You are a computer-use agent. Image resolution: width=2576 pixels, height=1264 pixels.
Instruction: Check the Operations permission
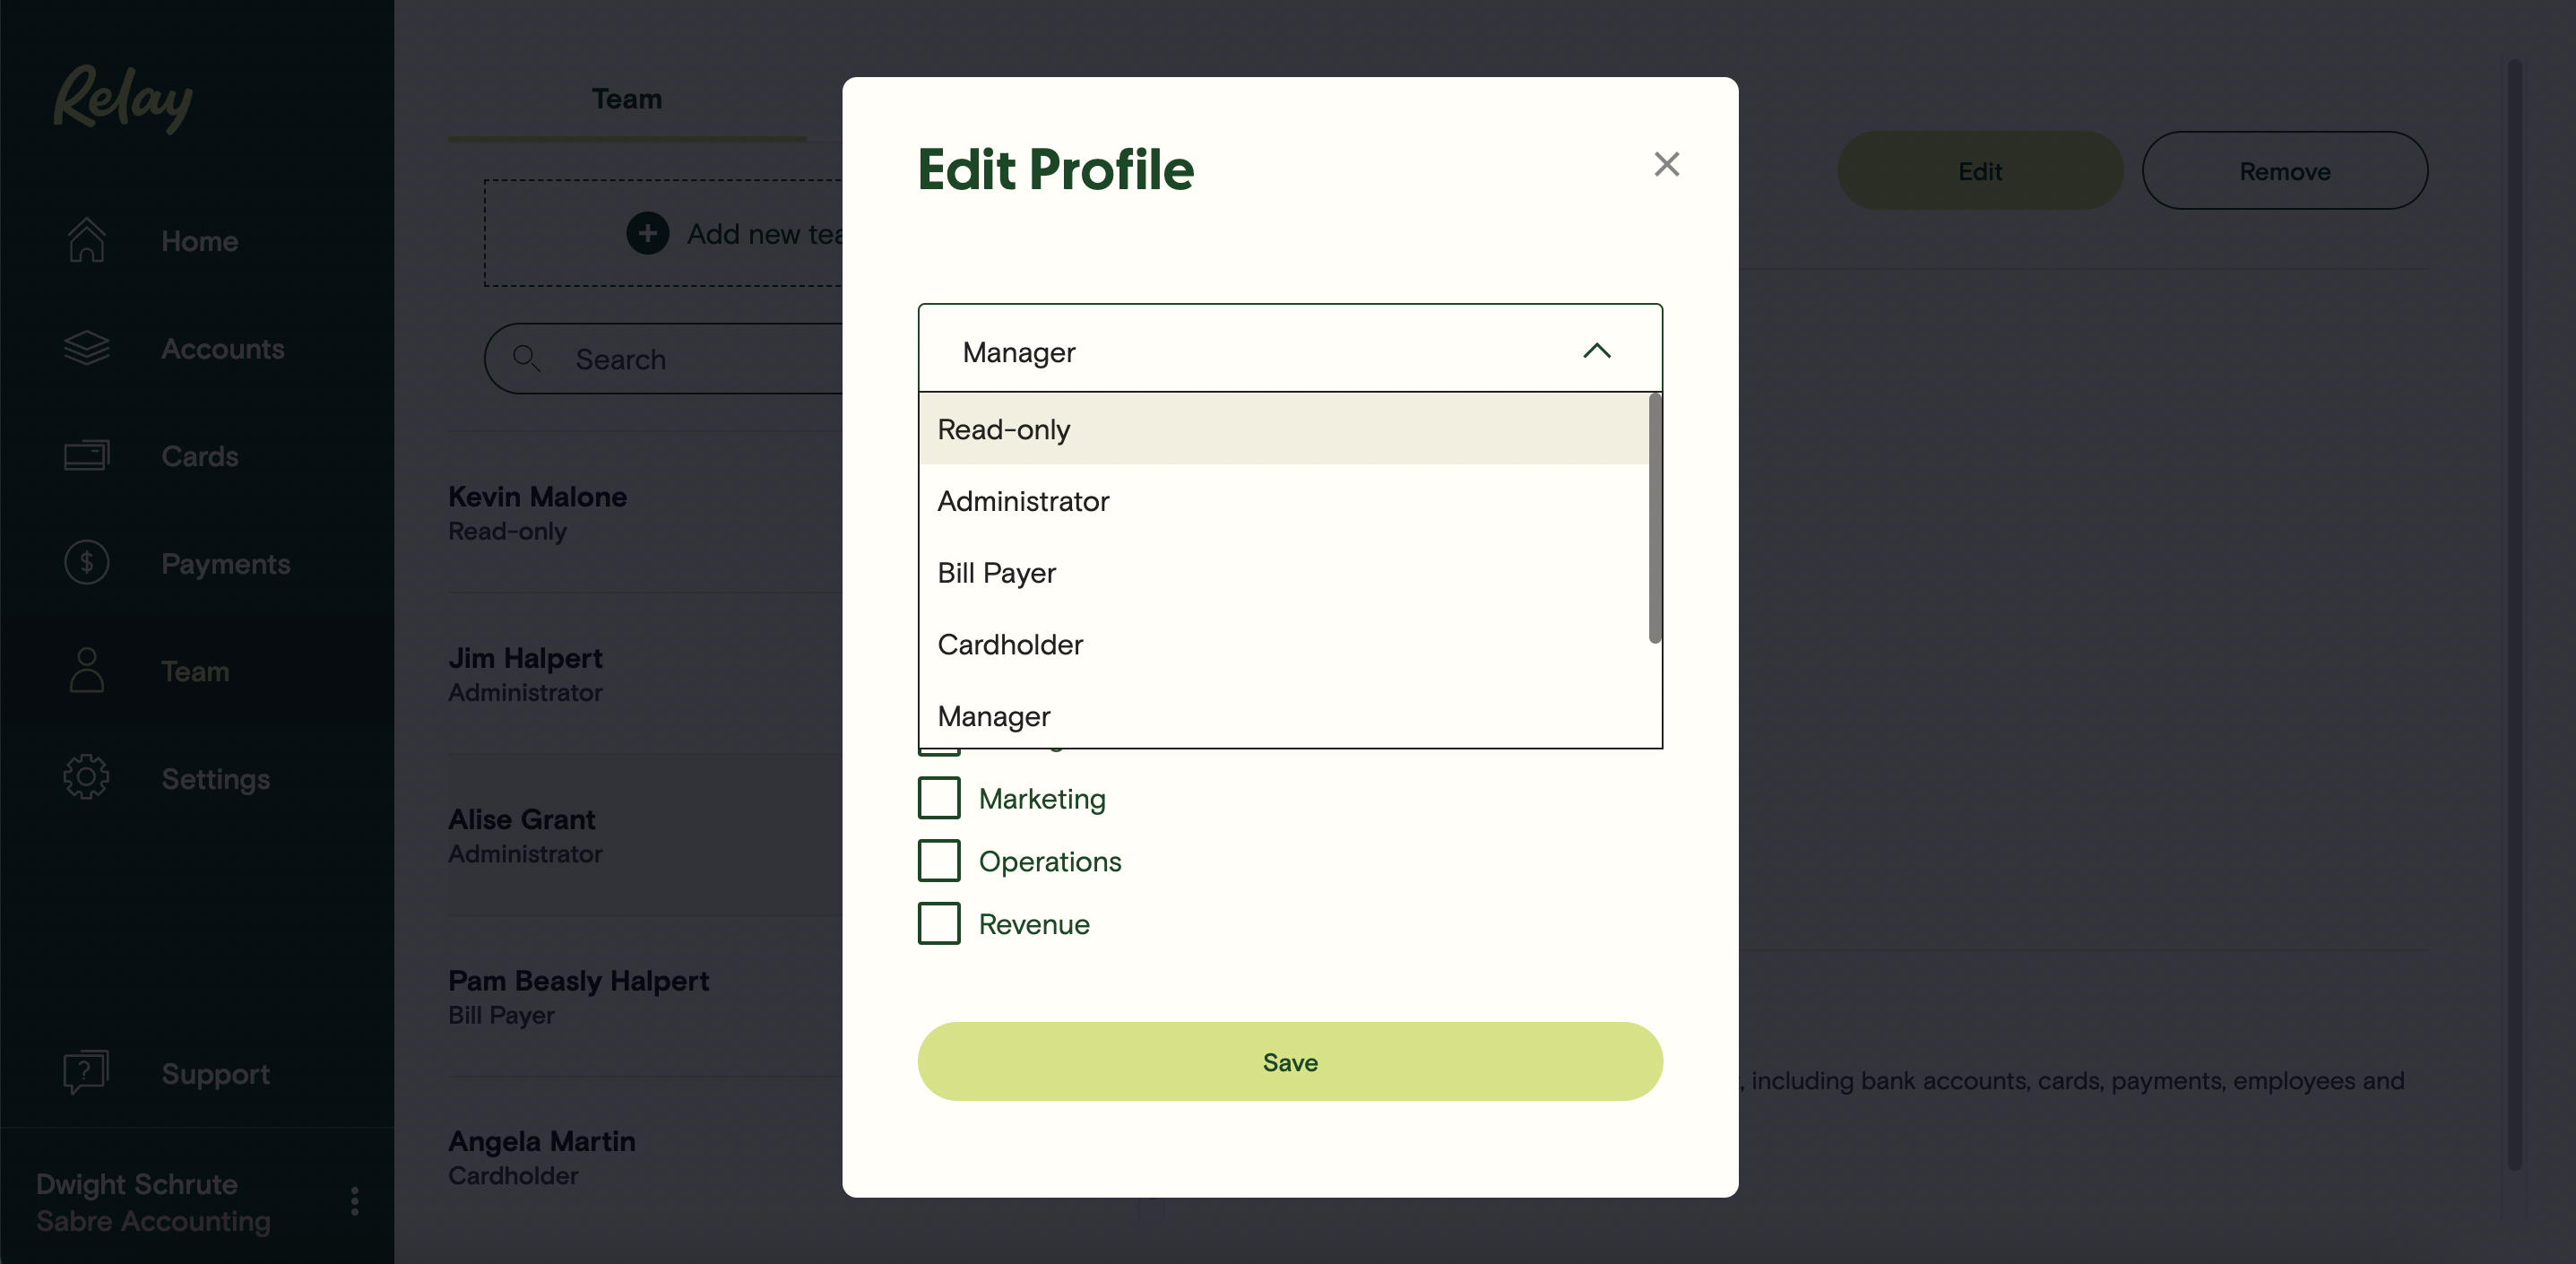tap(938, 860)
